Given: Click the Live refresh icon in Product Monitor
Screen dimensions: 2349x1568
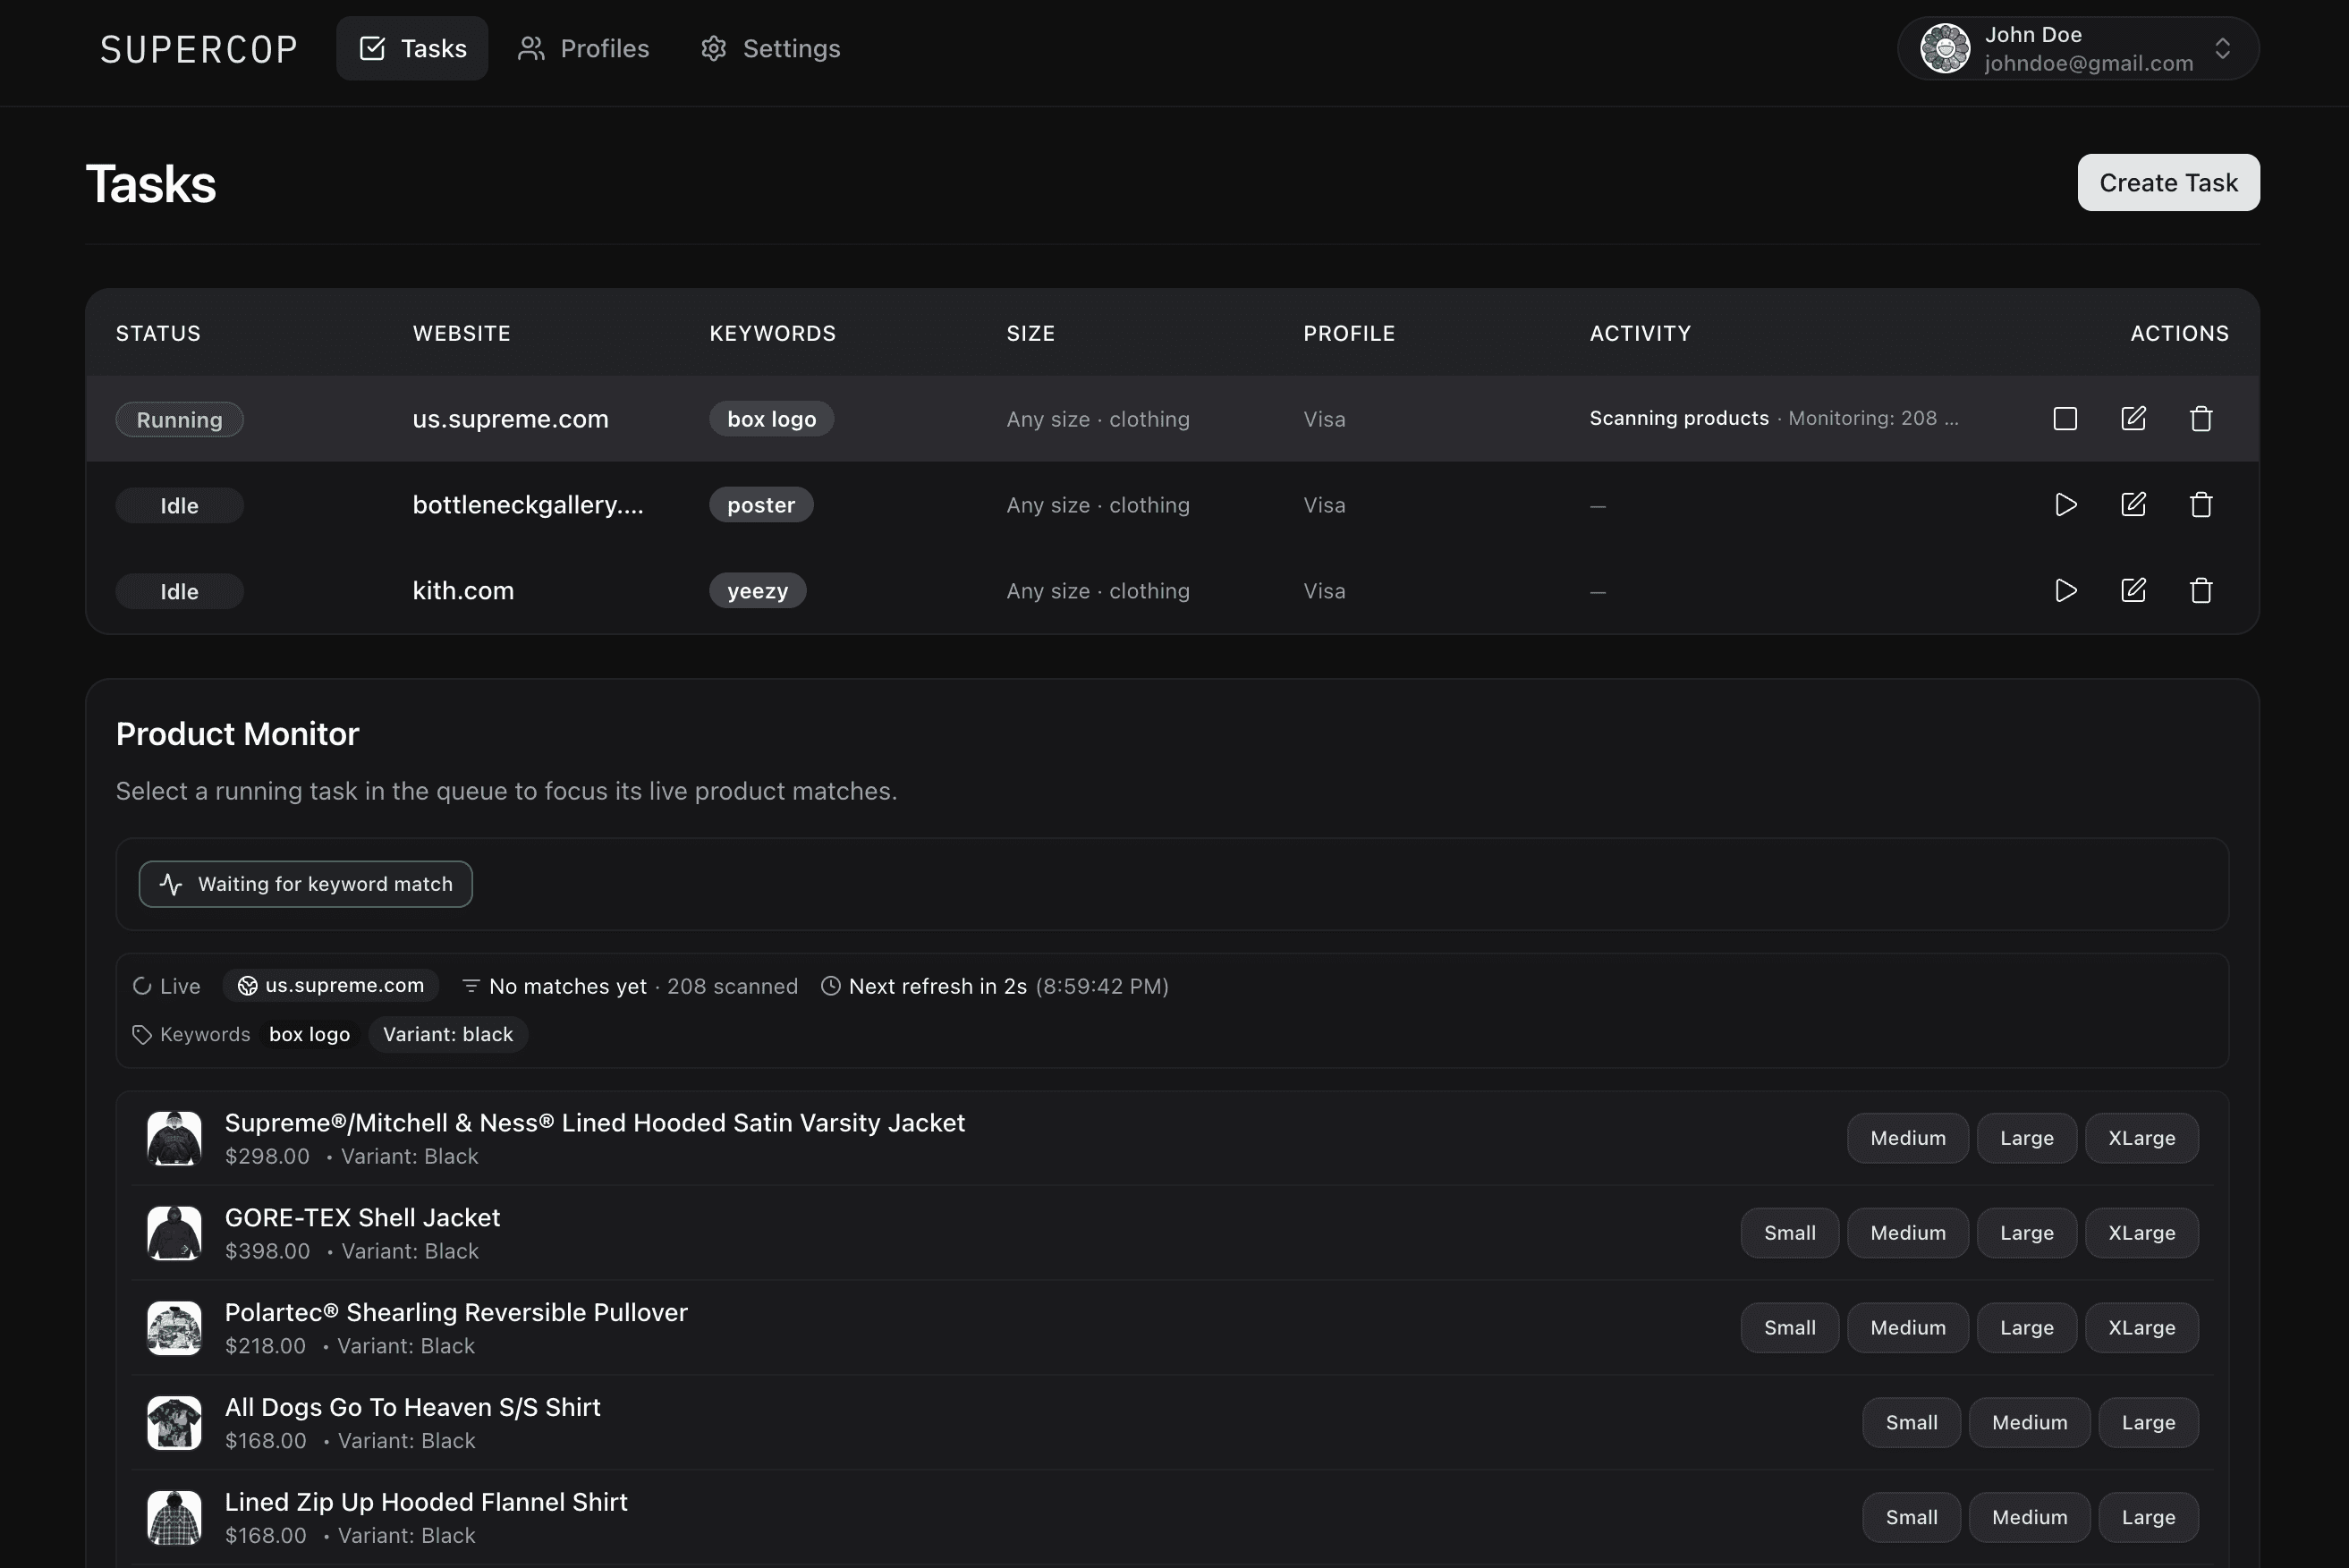Looking at the screenshot, I should (x=141, y=985).
